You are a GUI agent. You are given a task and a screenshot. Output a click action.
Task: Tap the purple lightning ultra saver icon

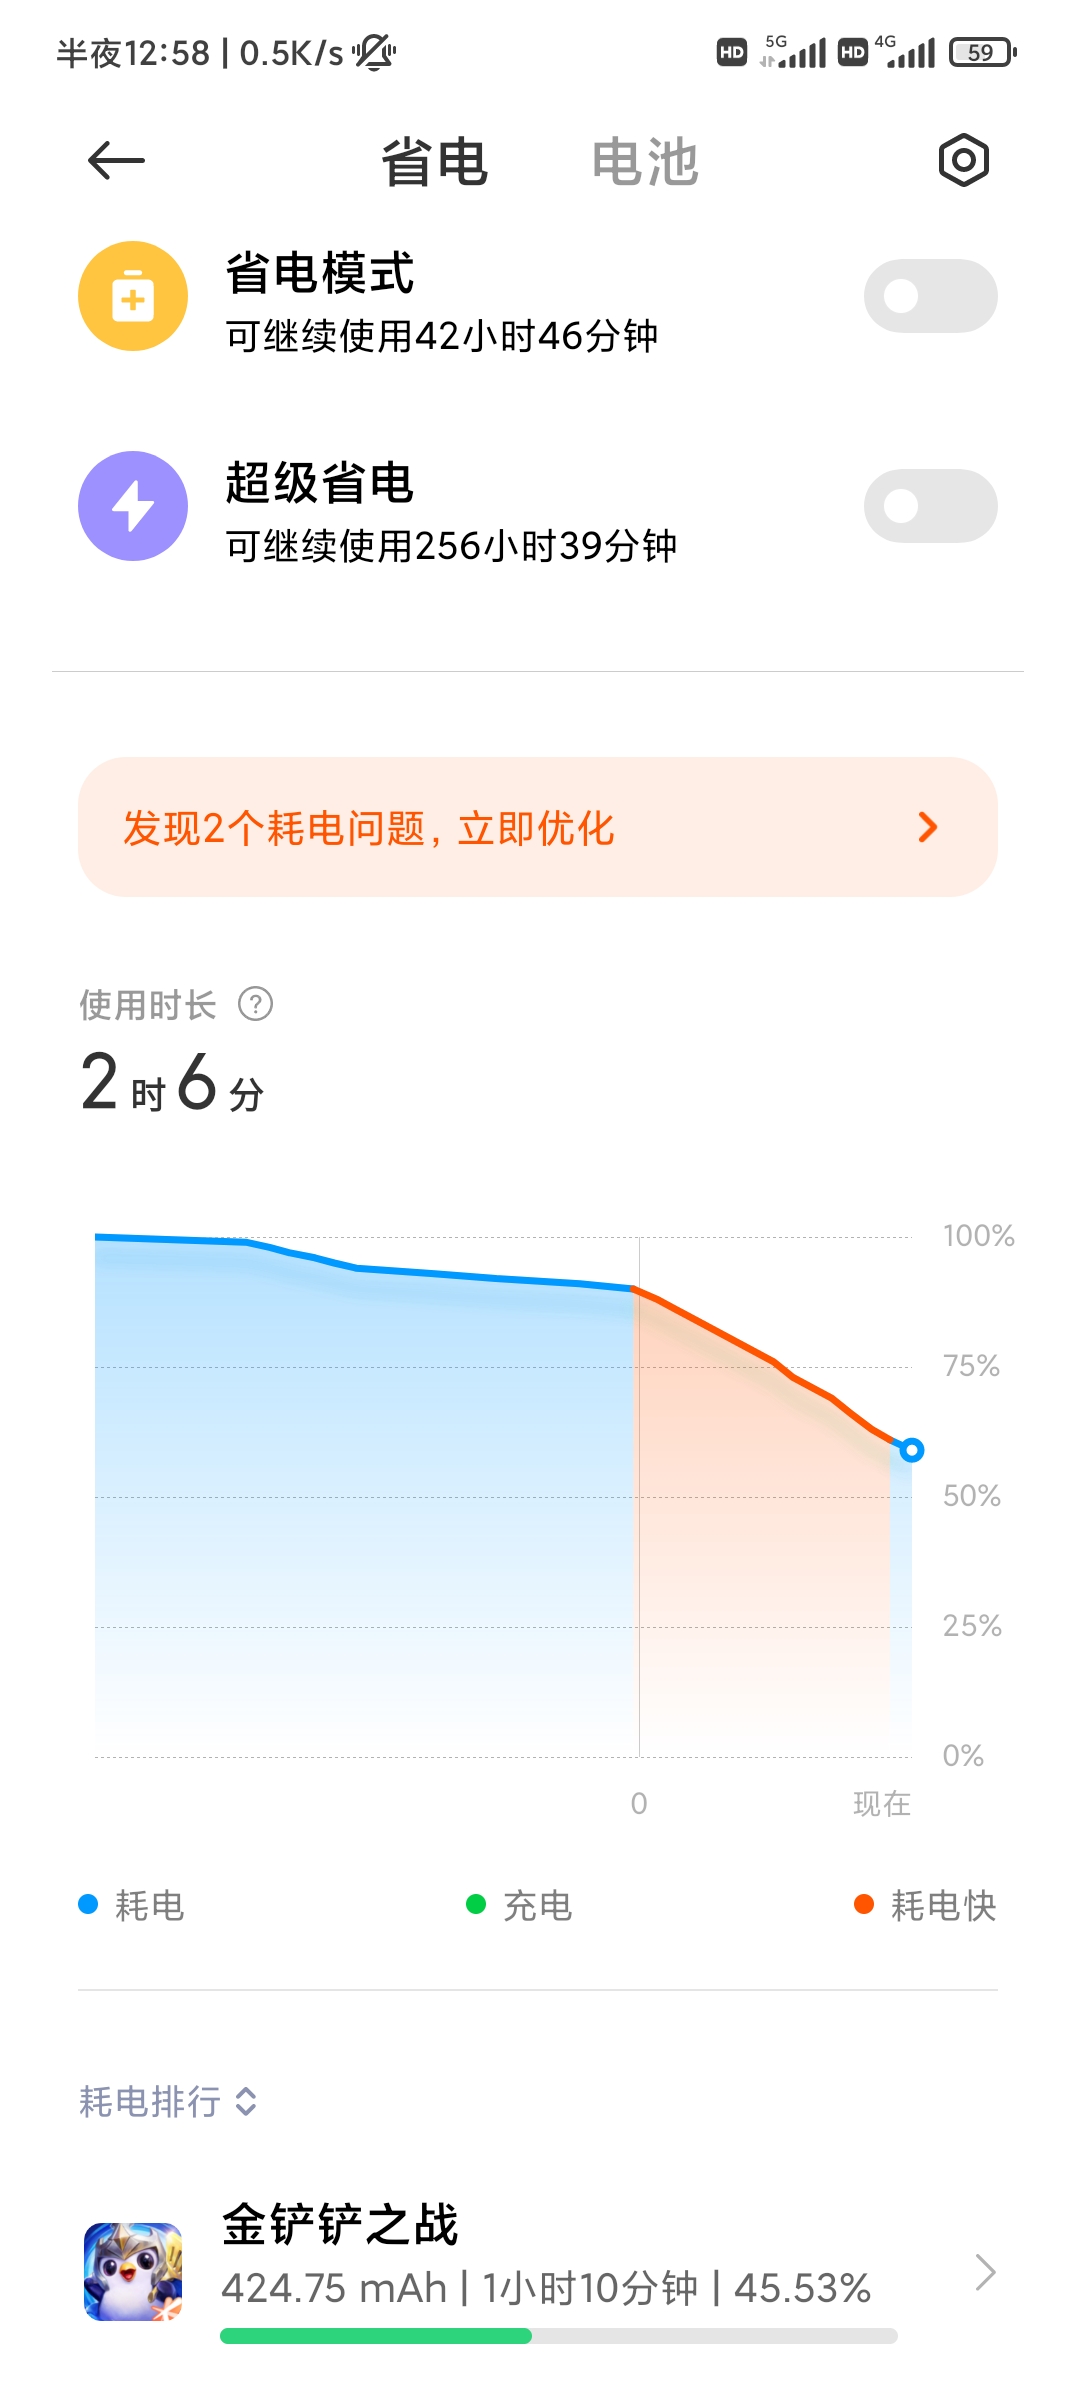133,506
